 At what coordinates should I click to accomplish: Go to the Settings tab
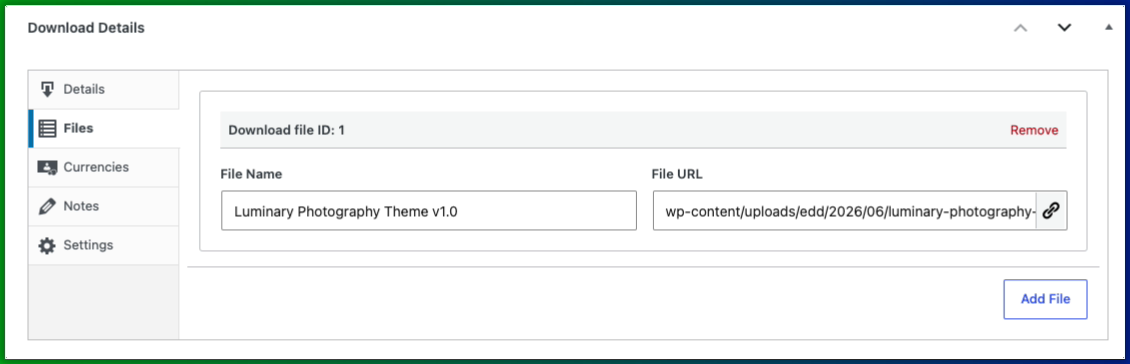coord(104,245)
